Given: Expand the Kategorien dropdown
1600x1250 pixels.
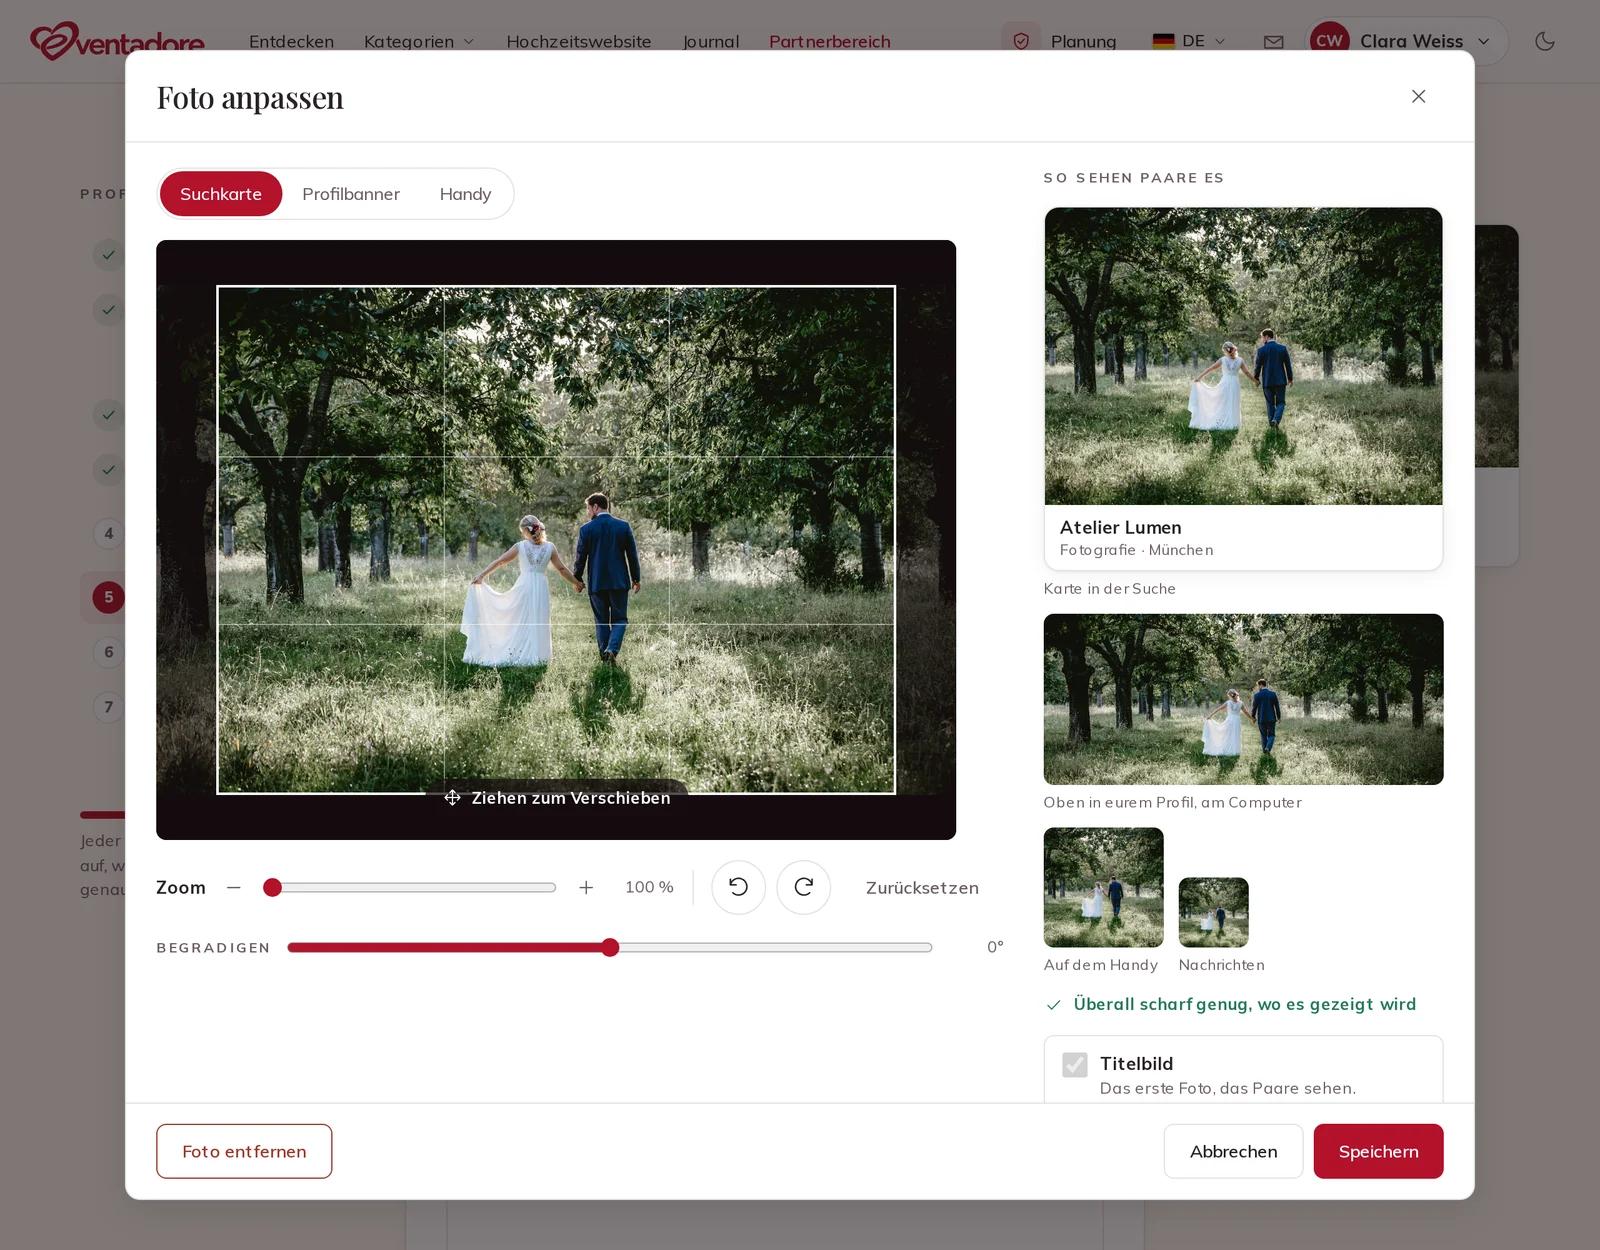Looking at the screenshot, I should tap(419, 41).
